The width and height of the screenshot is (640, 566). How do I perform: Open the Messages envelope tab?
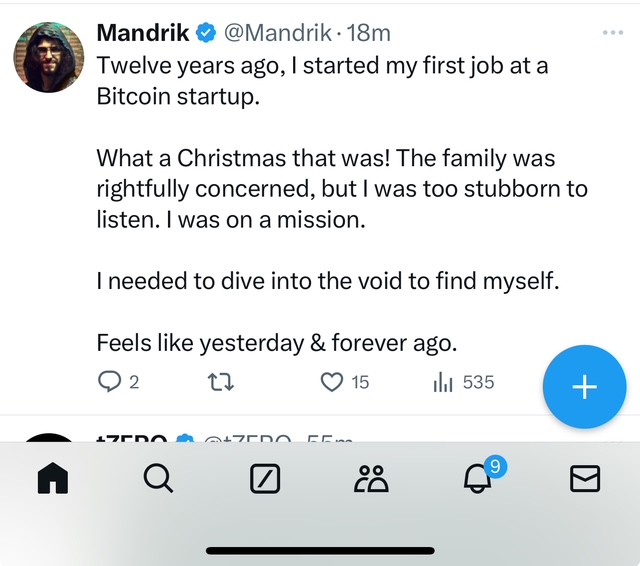[585, 480]
